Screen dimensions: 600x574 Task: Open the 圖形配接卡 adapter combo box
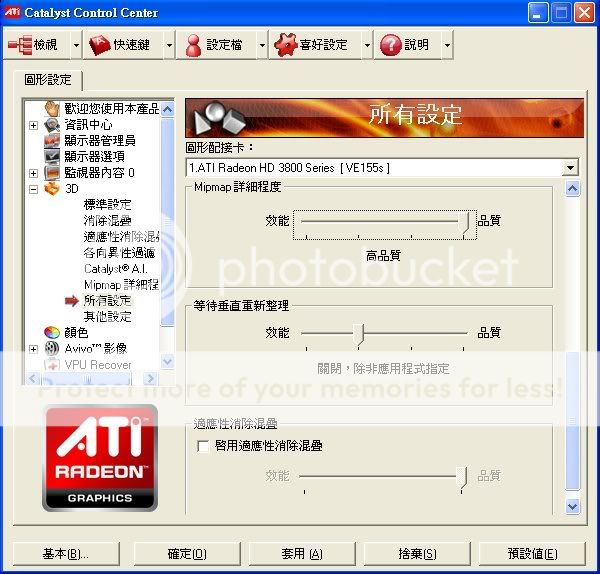pyautogui.click(x=382, y=168)
